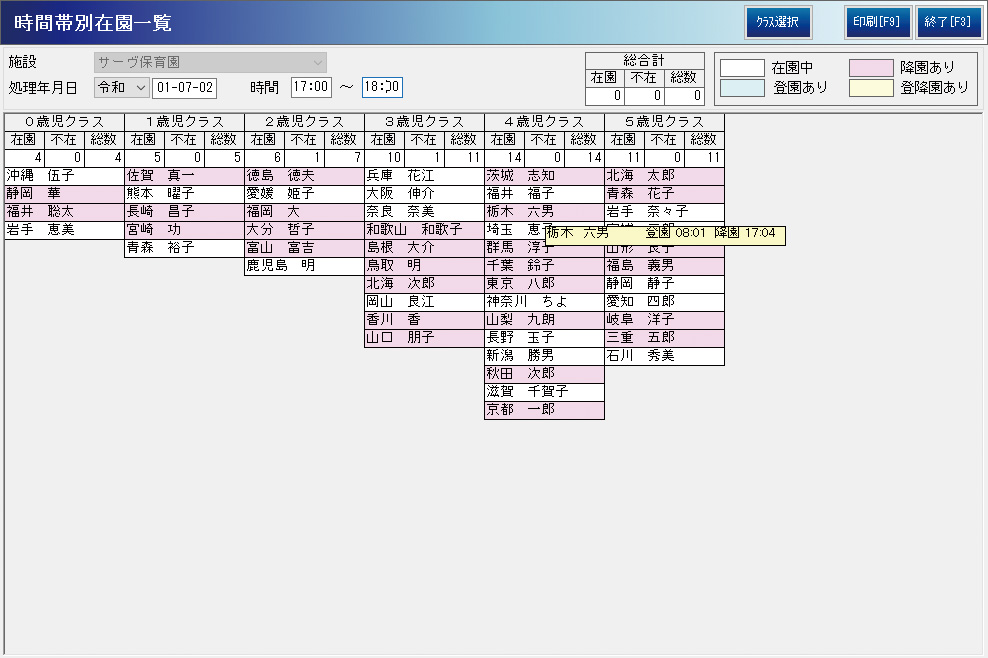Click the 終了[F3] exit button

click(x=948, y=22)
